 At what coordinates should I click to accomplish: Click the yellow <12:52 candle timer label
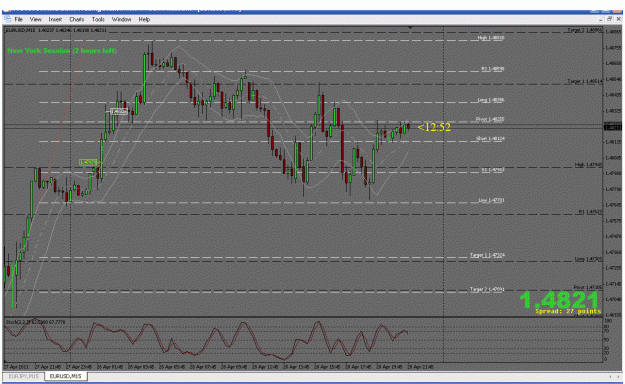click(434, 127)
